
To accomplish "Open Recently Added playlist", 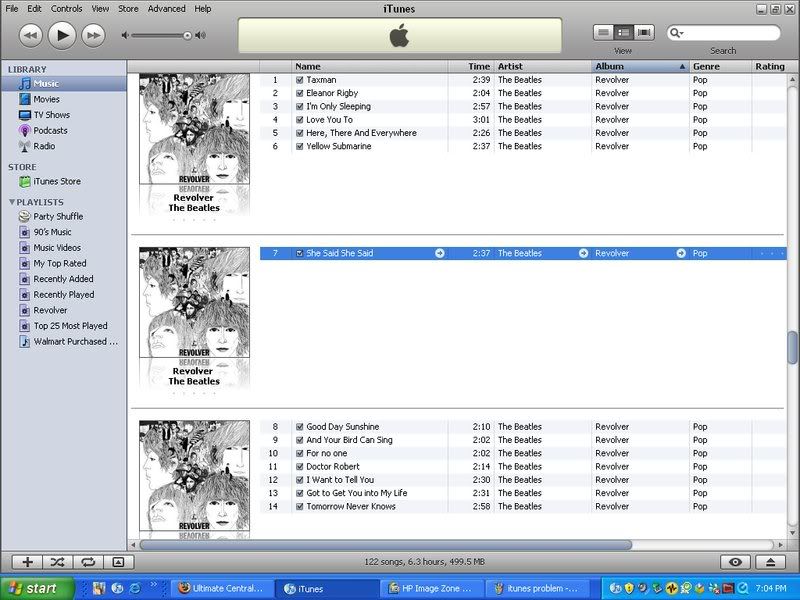I will 64,279.
